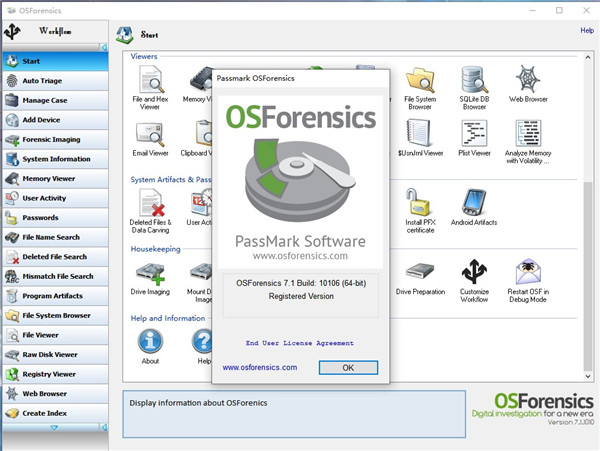Open Raw Disk Viewer sidebar entry

[x=55, y=355]
